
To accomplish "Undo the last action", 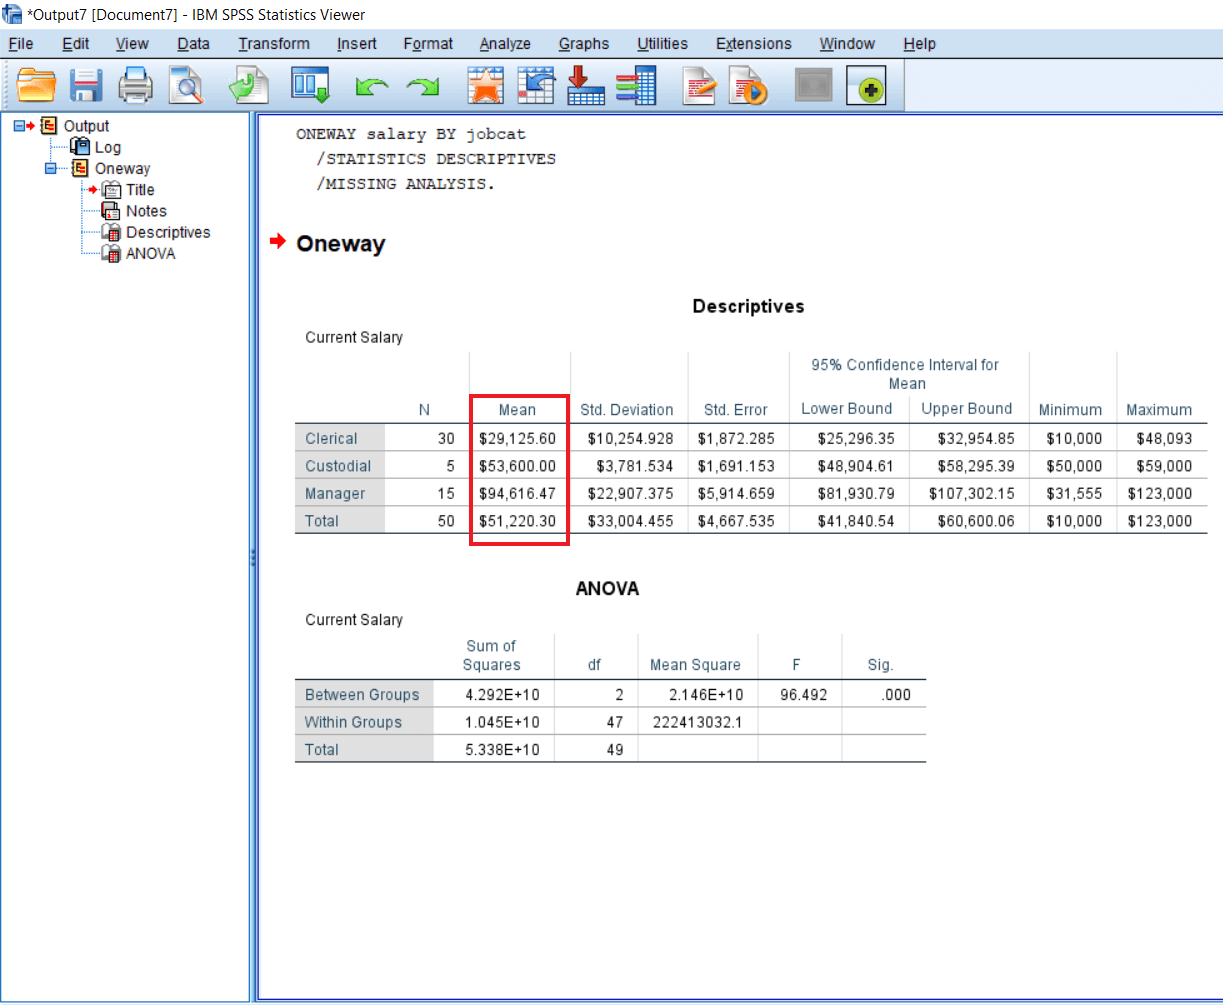I will coord(372,88).
